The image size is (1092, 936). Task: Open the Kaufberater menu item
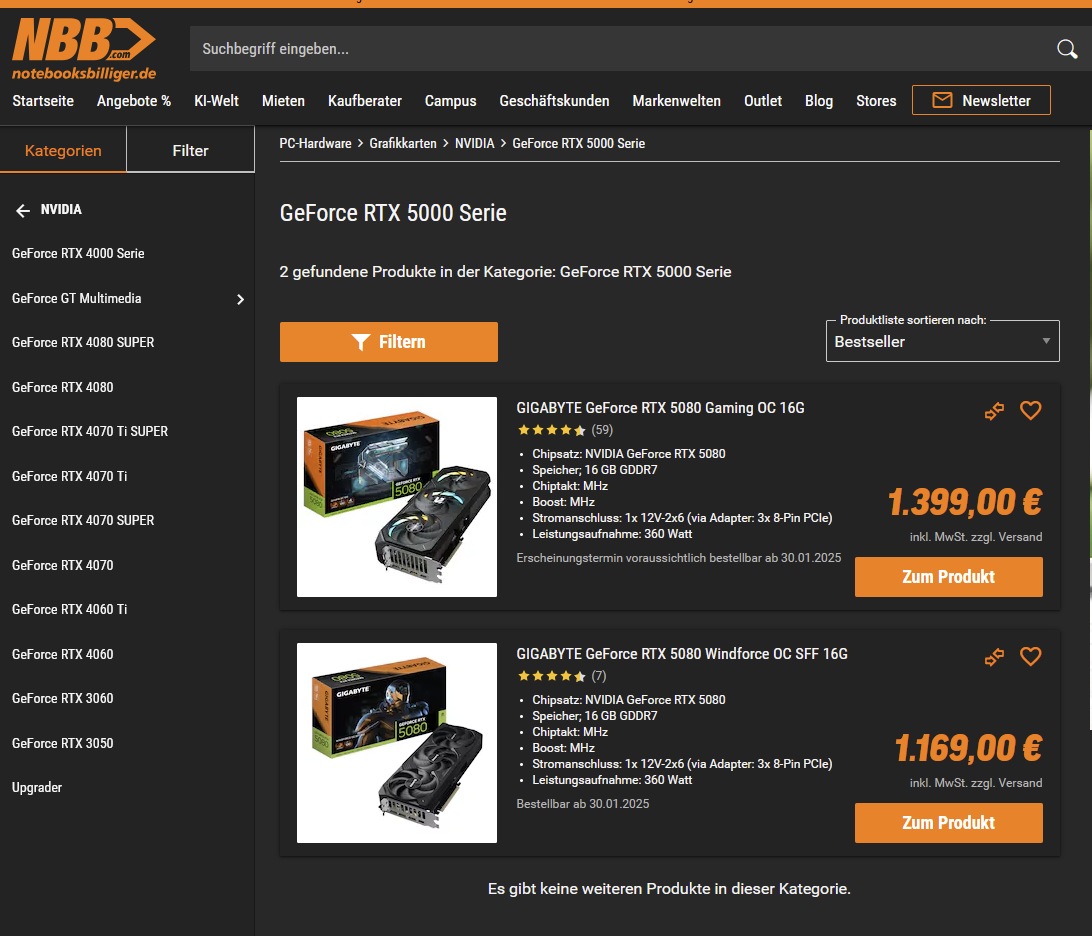tap(365, 101)
